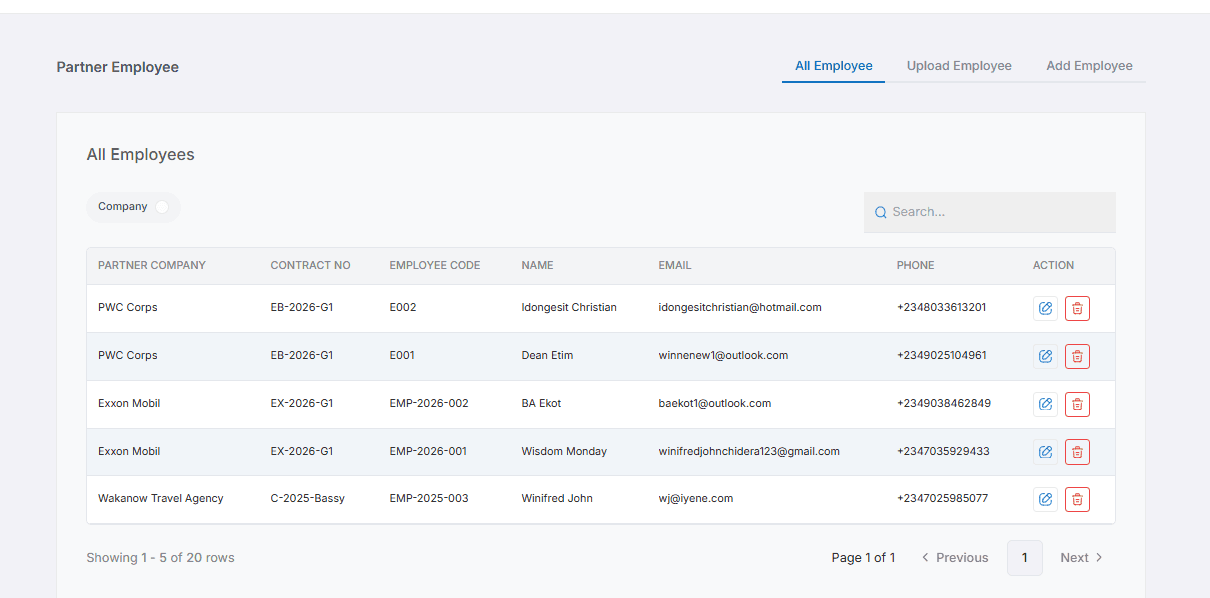Delete the Winifred John employee row
Screen dimensions: 1210x598
(1077, 499)
